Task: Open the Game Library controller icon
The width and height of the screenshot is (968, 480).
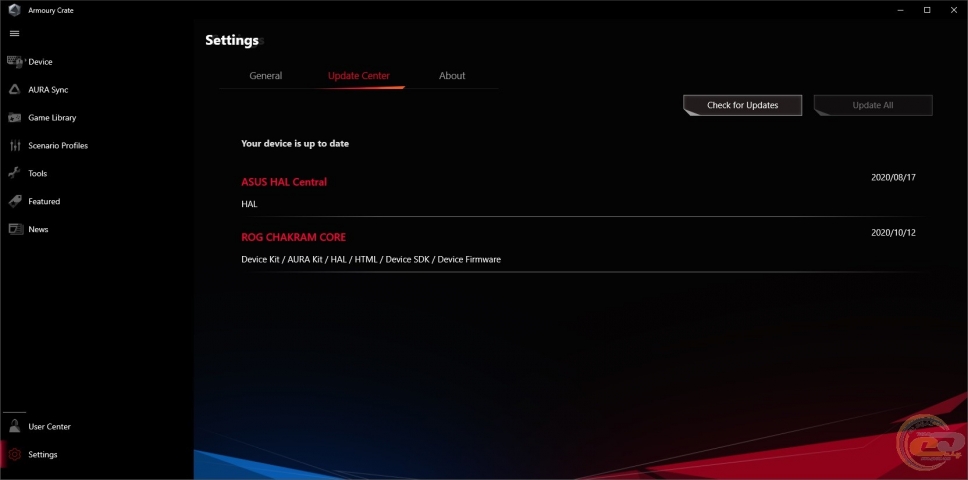Action: click(x=15, y=117)
